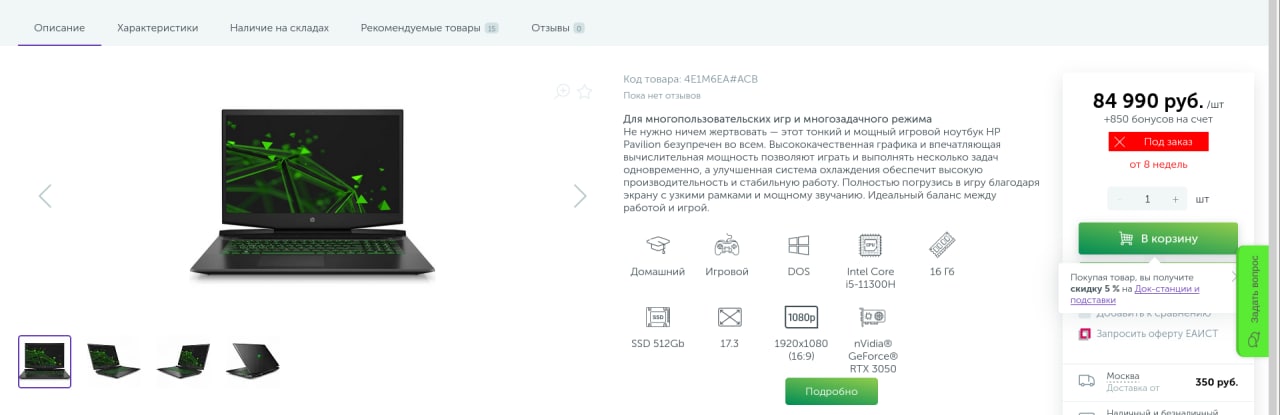The width and height of the screenshot is (1280, 415).
Task: Click the Домашний graduation cap icon
Action: (x=657, y=245)
